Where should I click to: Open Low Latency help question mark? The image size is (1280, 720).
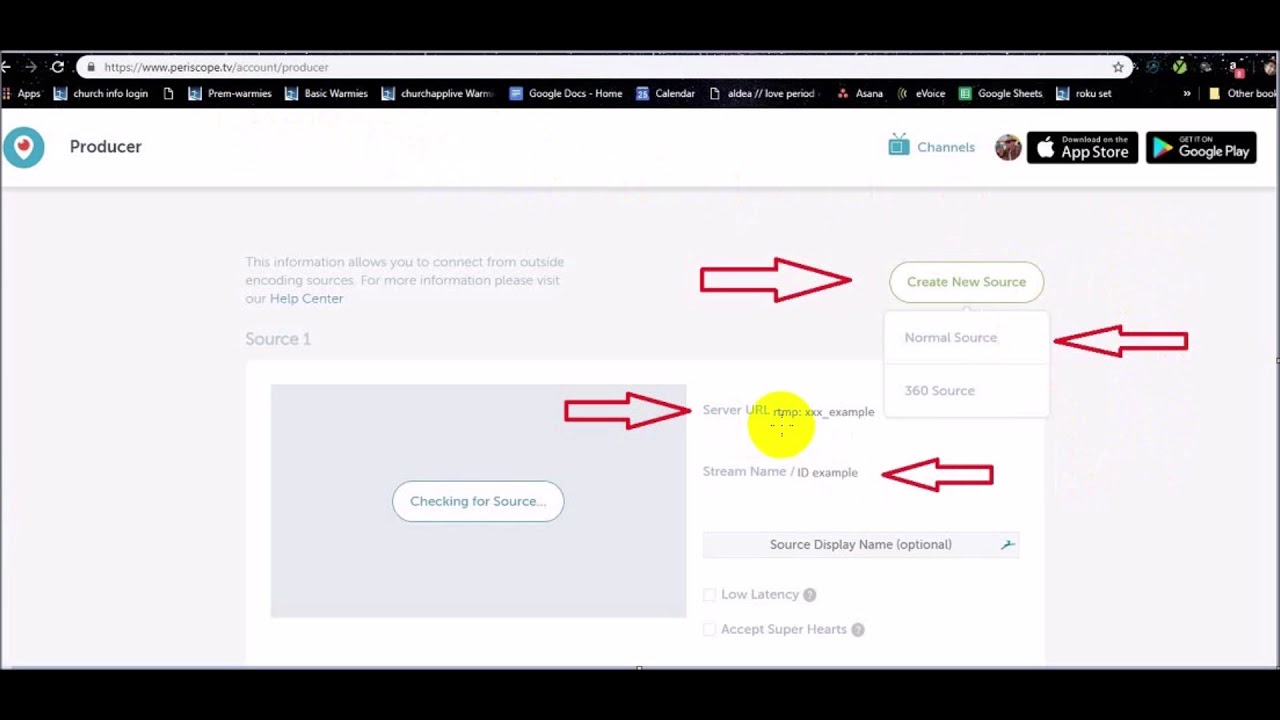[810, 595]
